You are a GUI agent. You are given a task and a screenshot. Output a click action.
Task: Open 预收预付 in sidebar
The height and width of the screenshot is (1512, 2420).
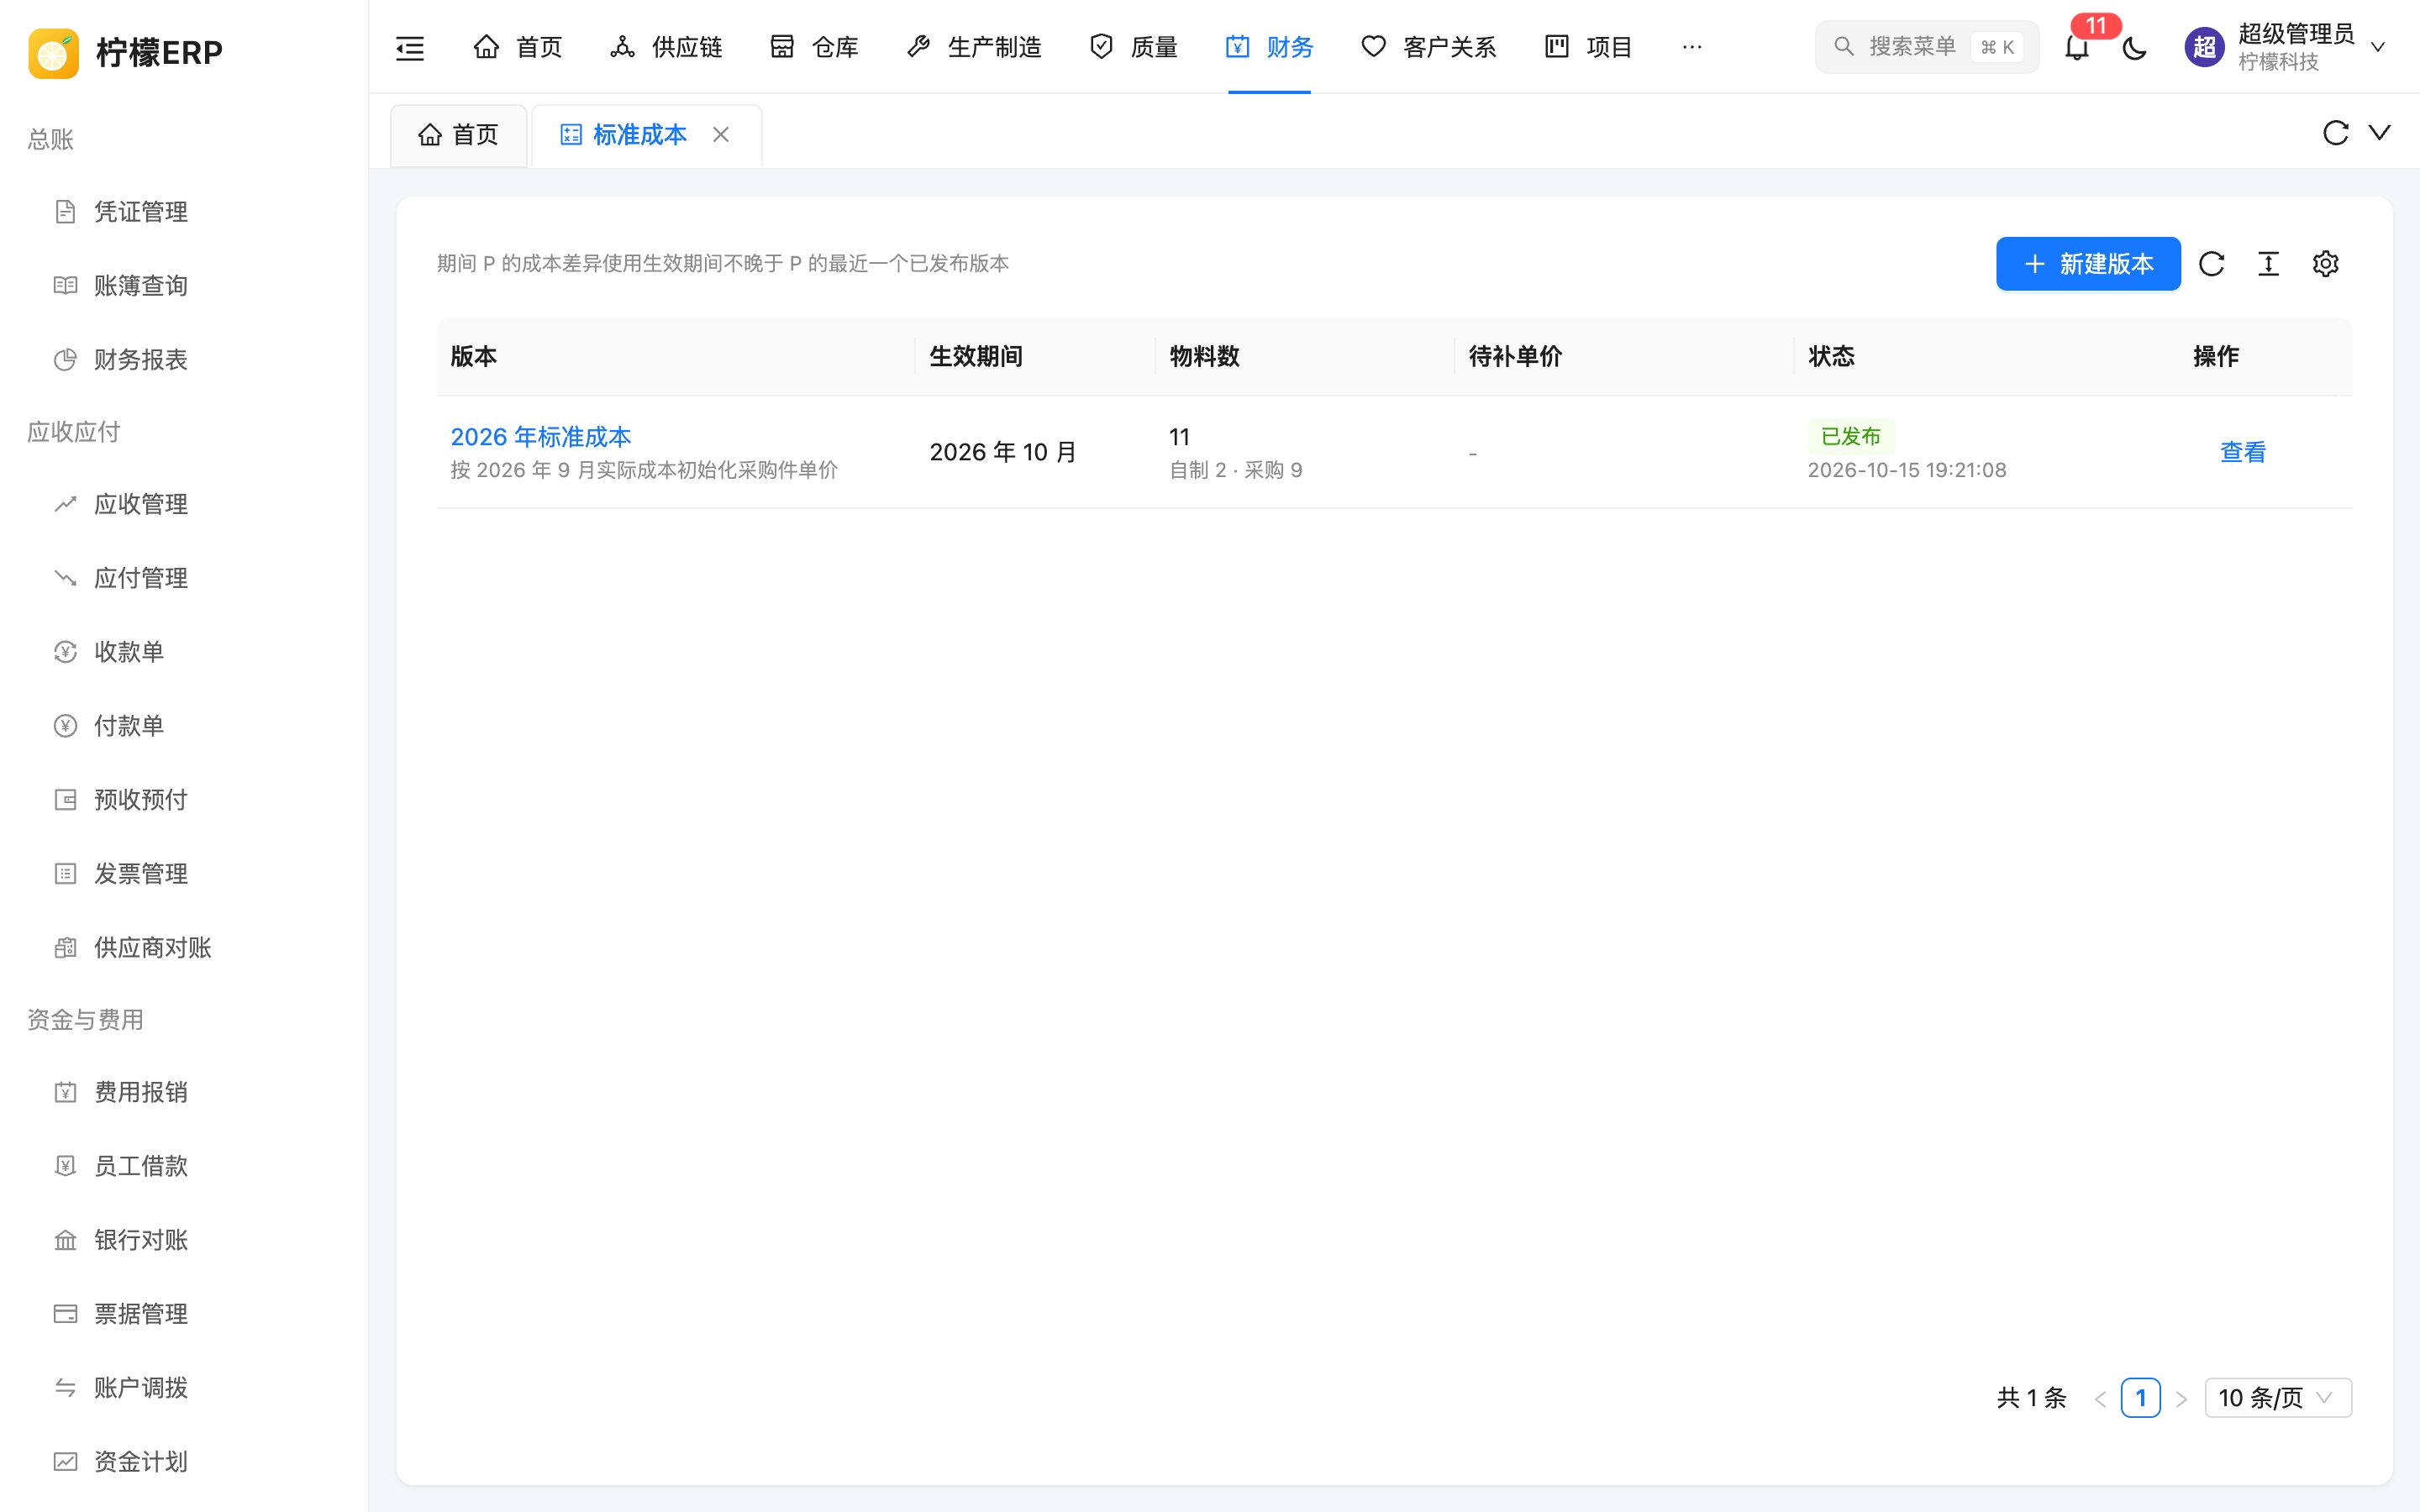pyautogui.click(x=140, y=800)
